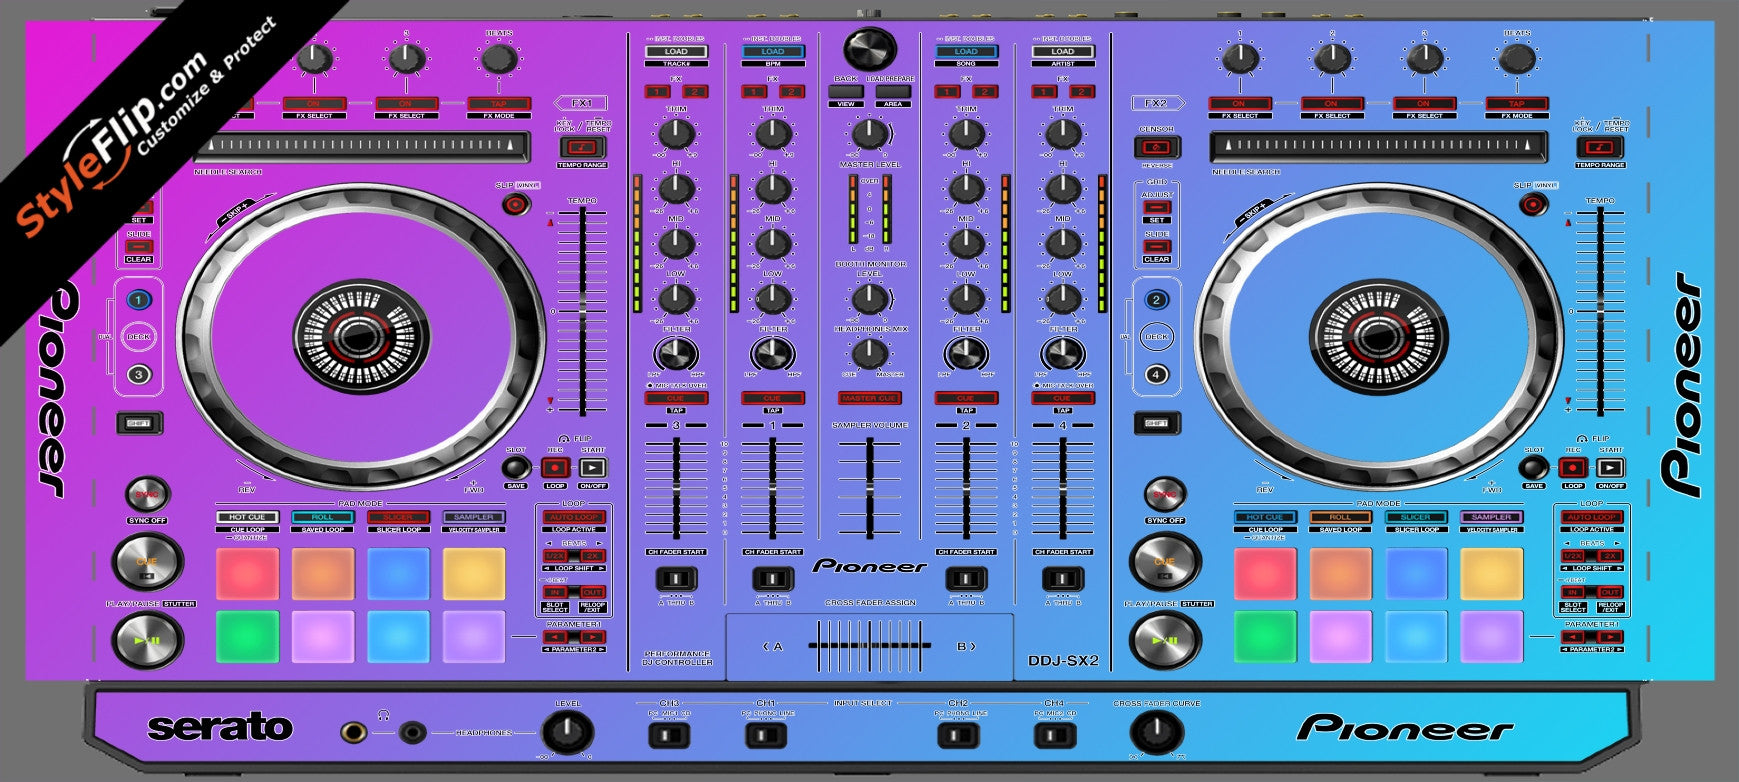Select HOT CUE pad mode on left deck
The image size is (1739, 782).
(x=247, y=517)
